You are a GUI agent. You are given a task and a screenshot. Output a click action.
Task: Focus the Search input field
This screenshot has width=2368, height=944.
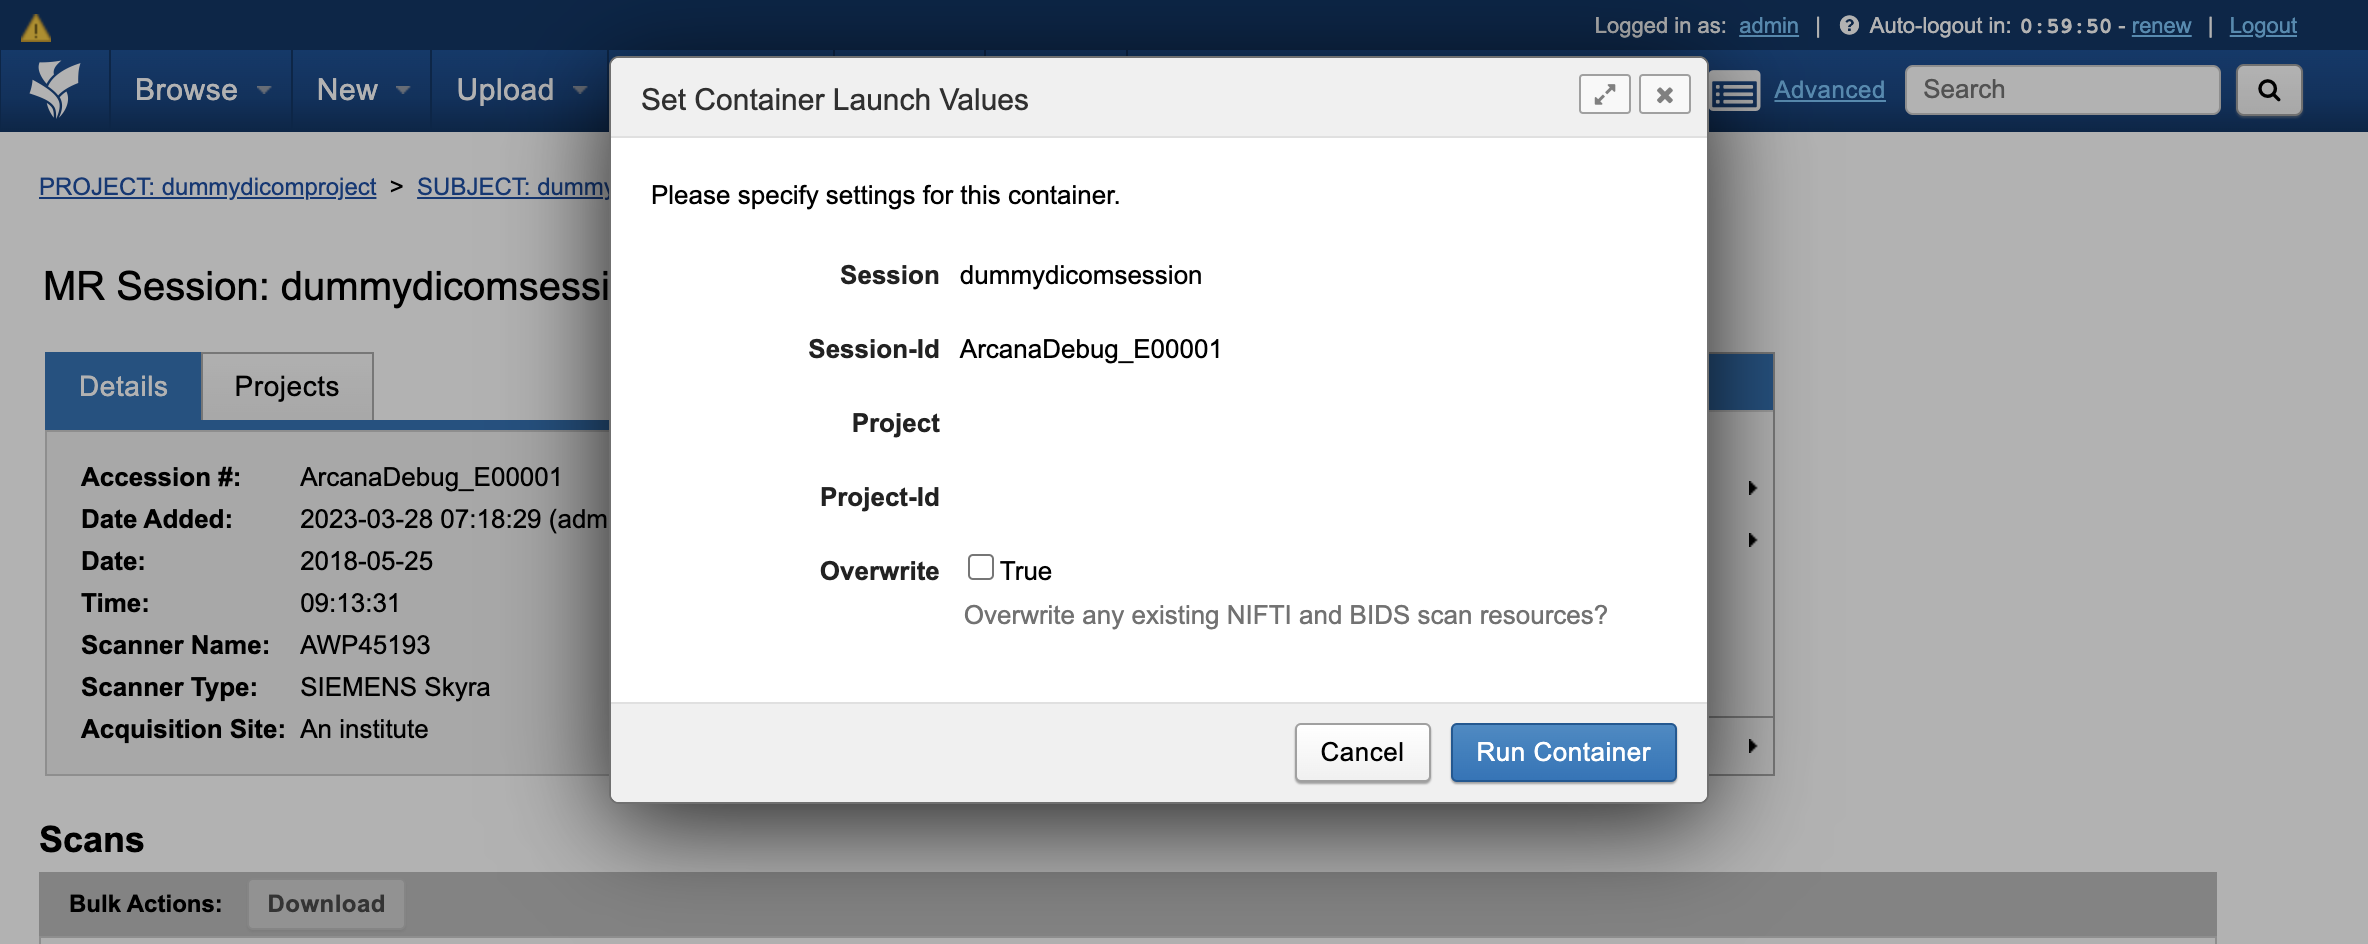2062,90
